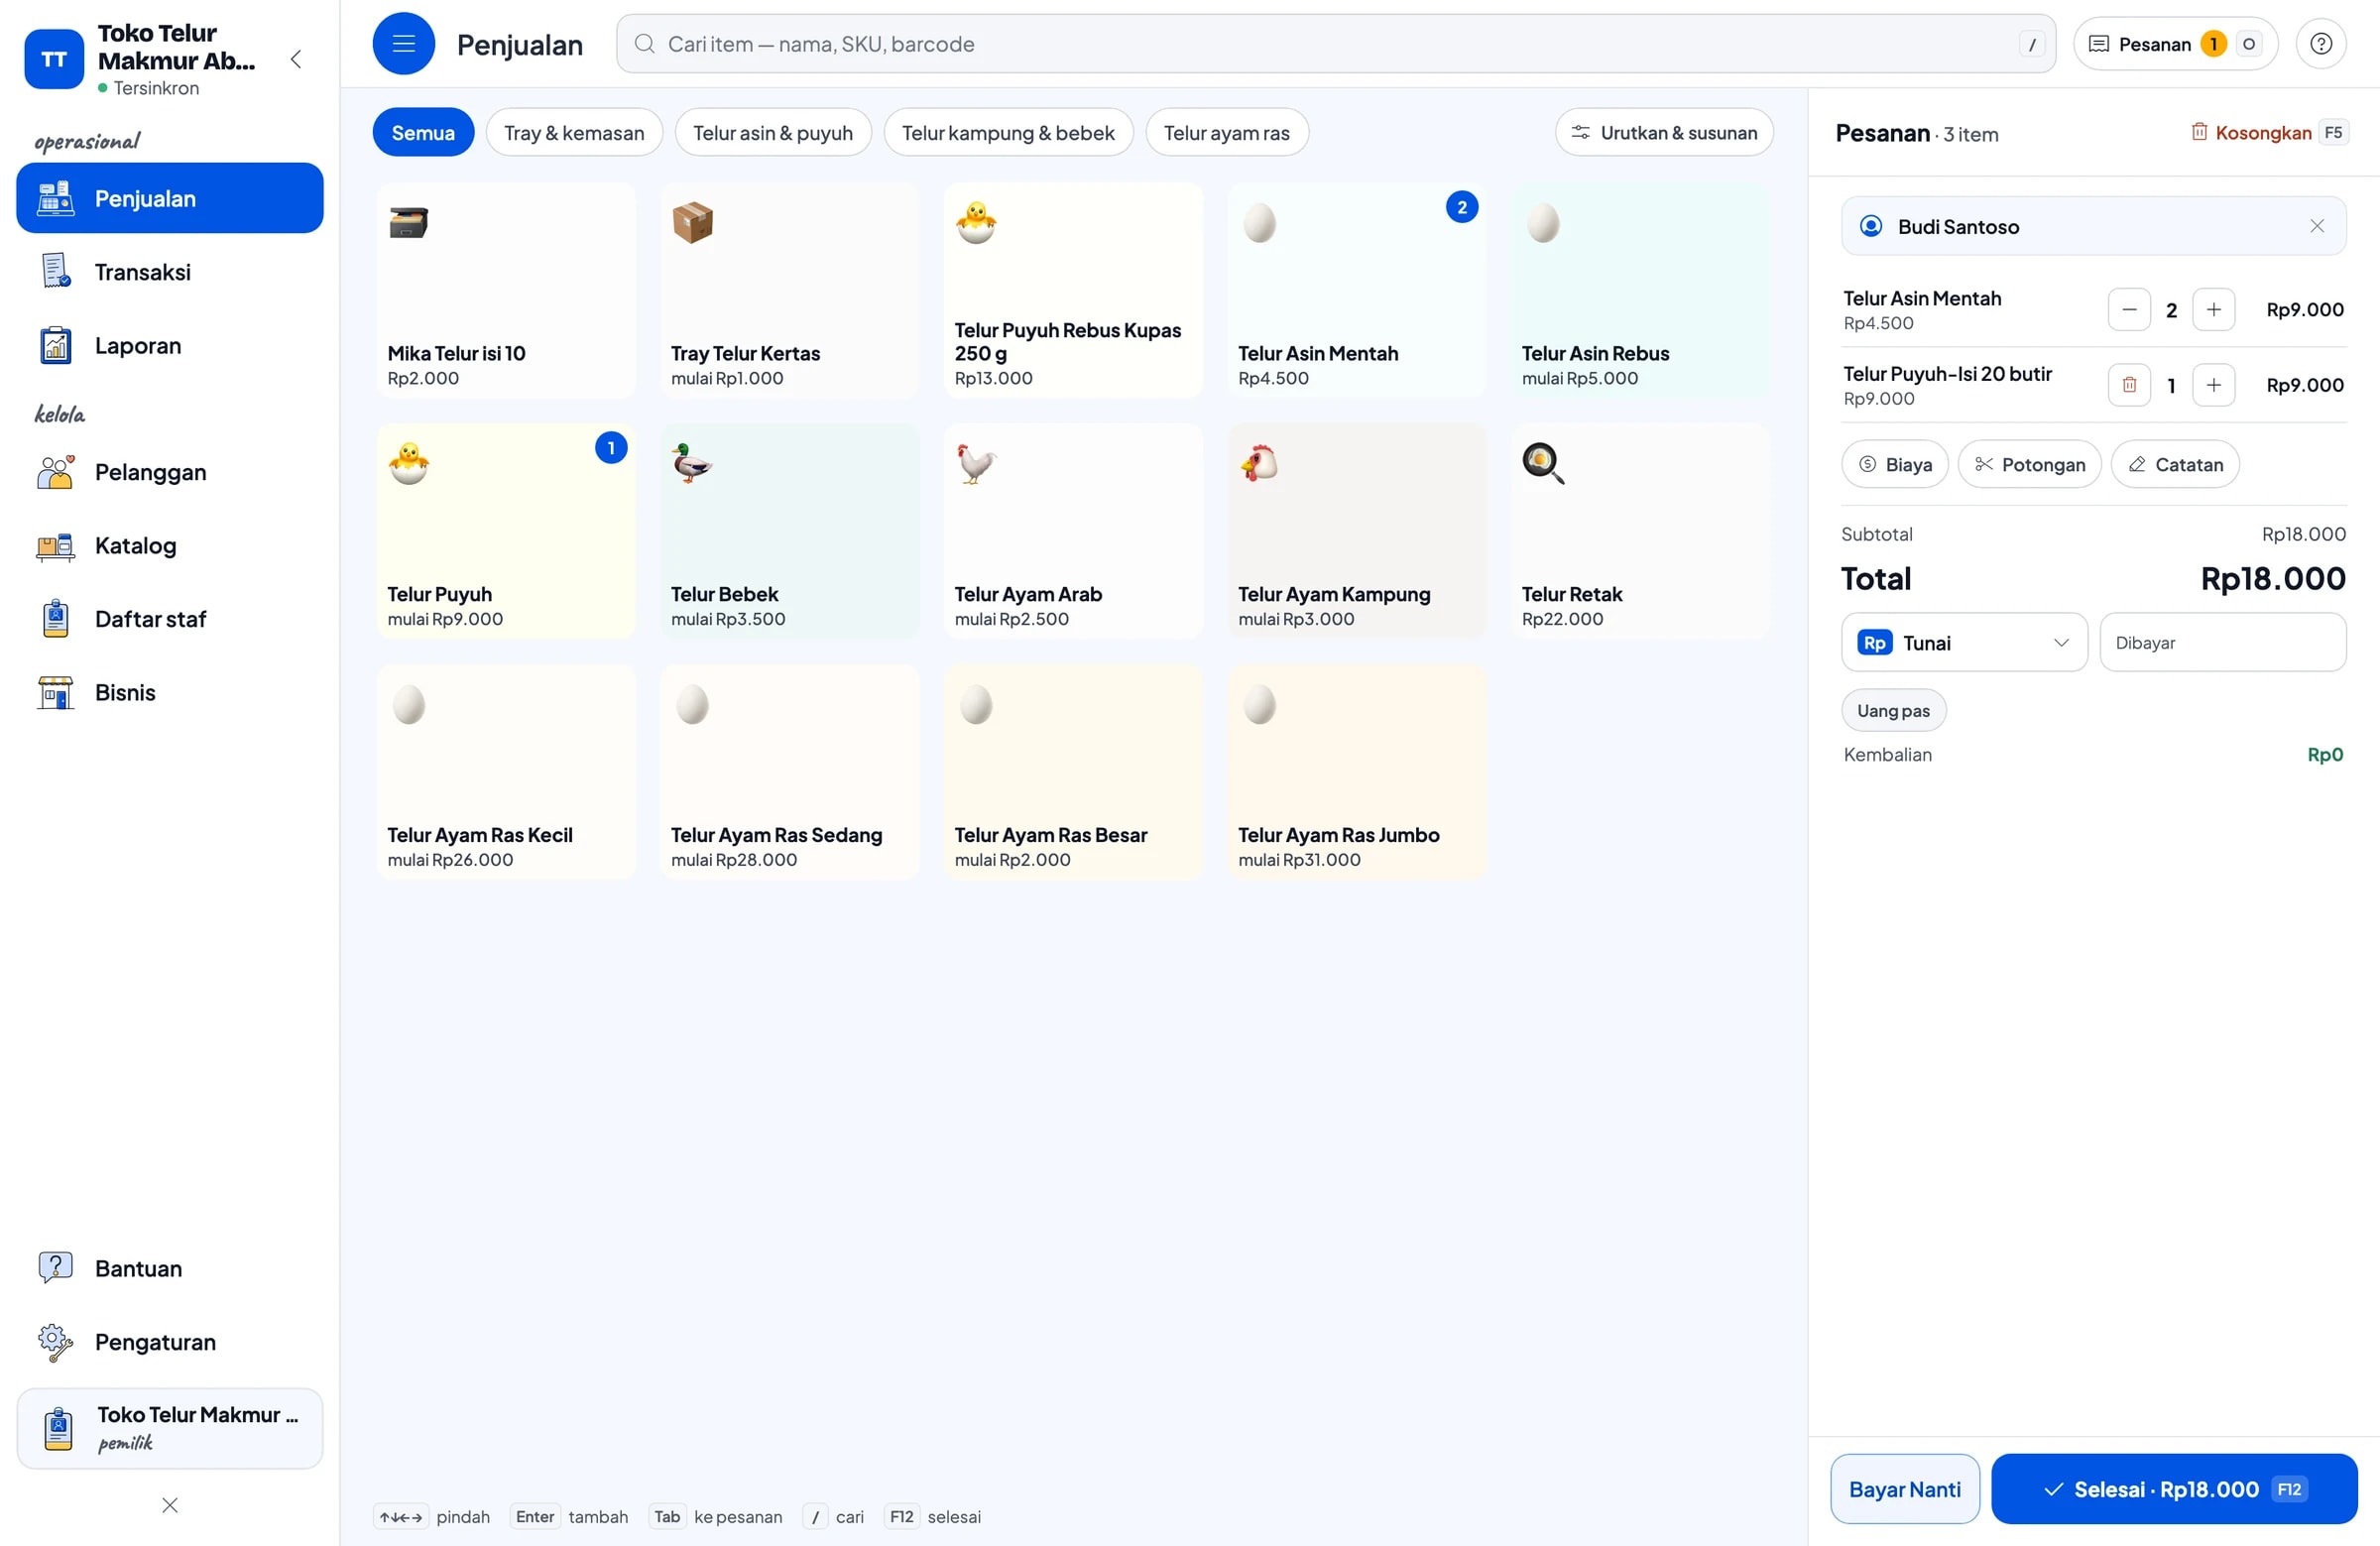Select Uang pas exact cash chip
The height and width of the screenshot is (1546, 2380).
tap(1893, 710)
